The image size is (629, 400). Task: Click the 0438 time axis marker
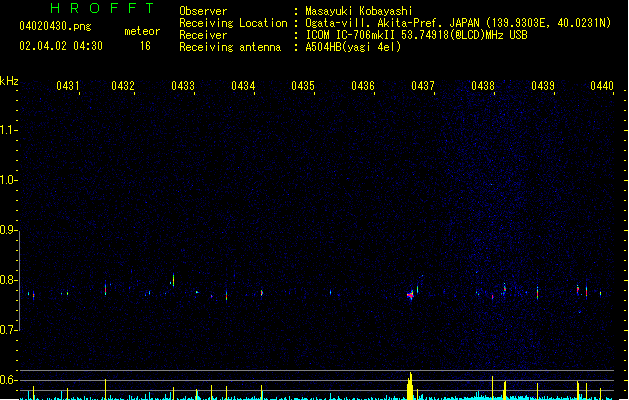[x=483, y=85]
